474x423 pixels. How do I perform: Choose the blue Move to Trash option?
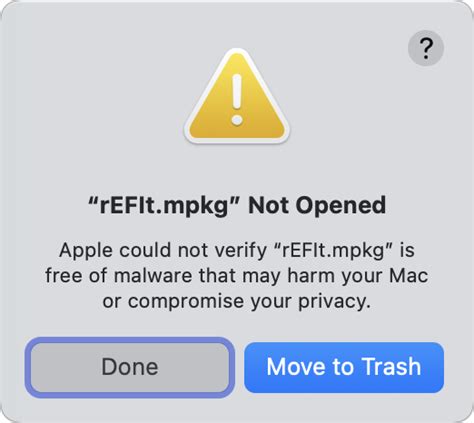point(344,367)
